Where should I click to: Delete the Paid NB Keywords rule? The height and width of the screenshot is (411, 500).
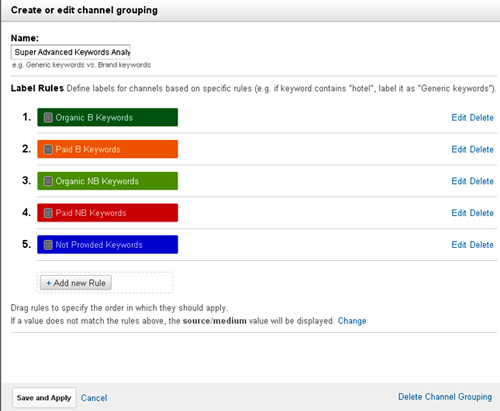pyautogui.click(x=481, y=213)
